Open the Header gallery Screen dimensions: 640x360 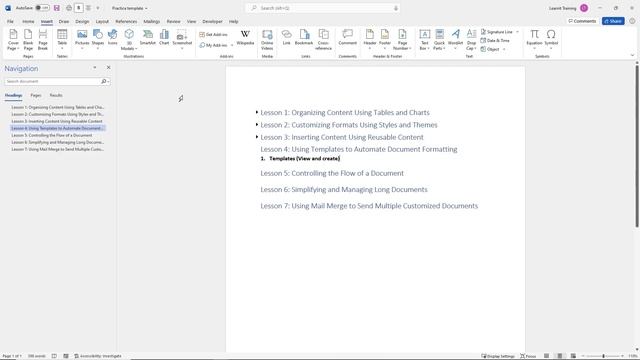(x=370, y=40)
